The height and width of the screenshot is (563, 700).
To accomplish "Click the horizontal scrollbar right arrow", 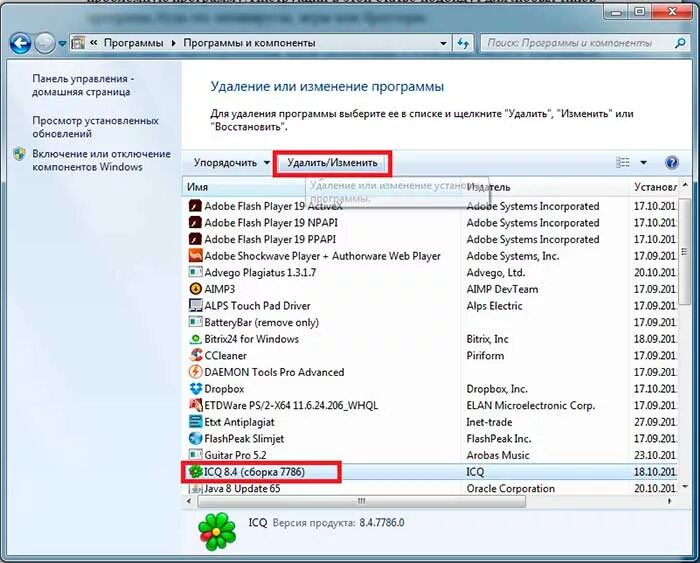I will click(670, 501).
